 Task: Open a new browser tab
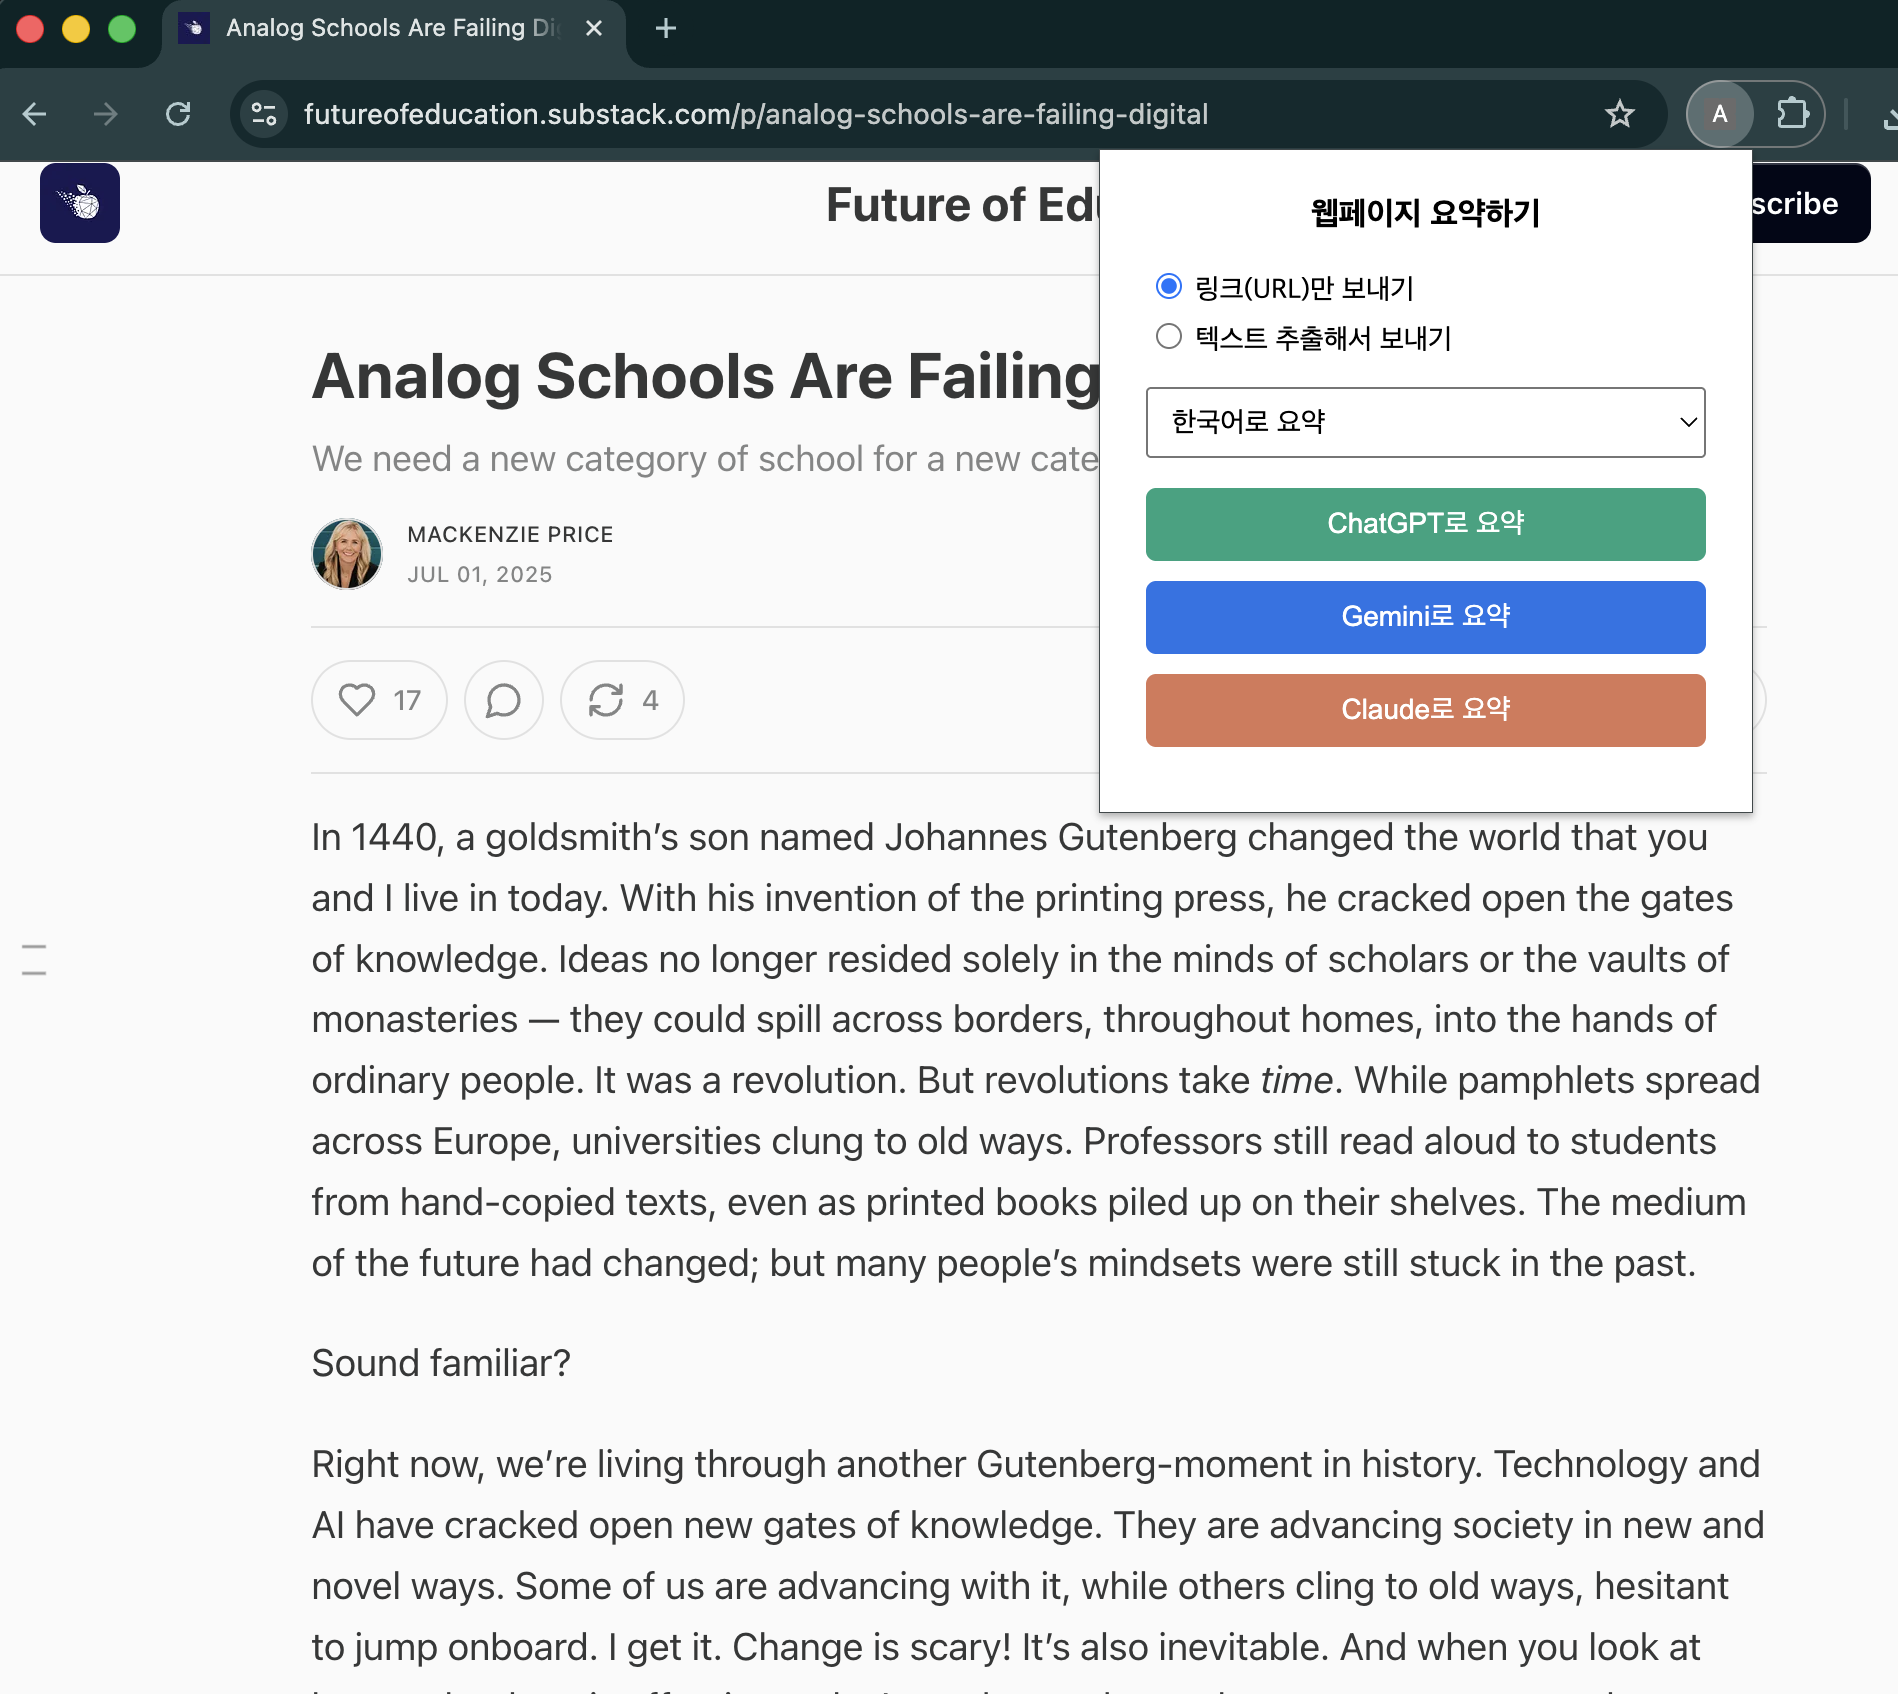coord(666,28)
